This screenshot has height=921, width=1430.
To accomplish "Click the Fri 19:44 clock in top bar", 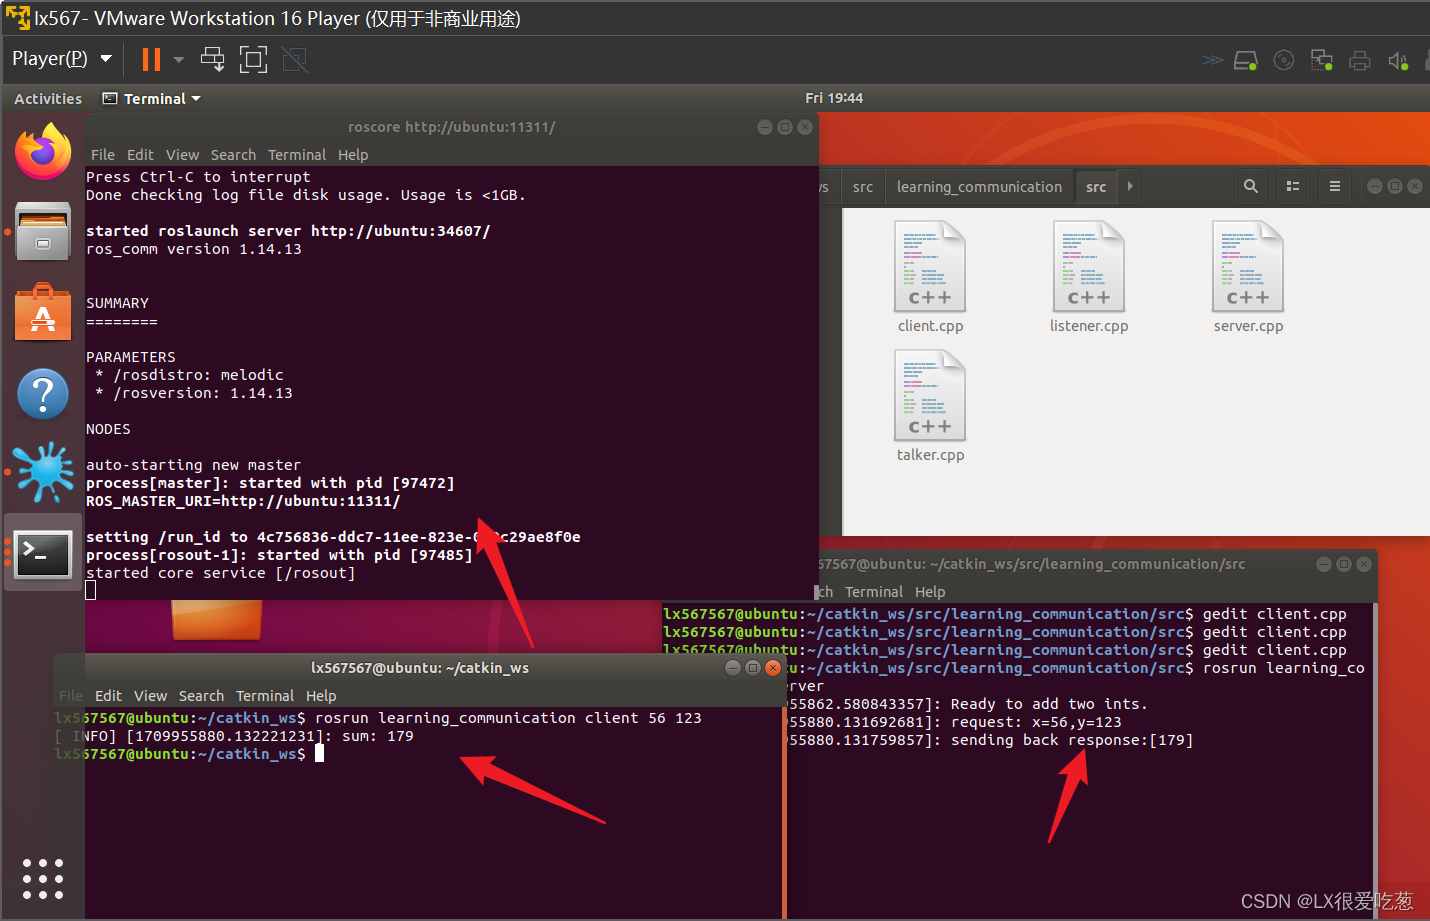I will coord(834,98).
